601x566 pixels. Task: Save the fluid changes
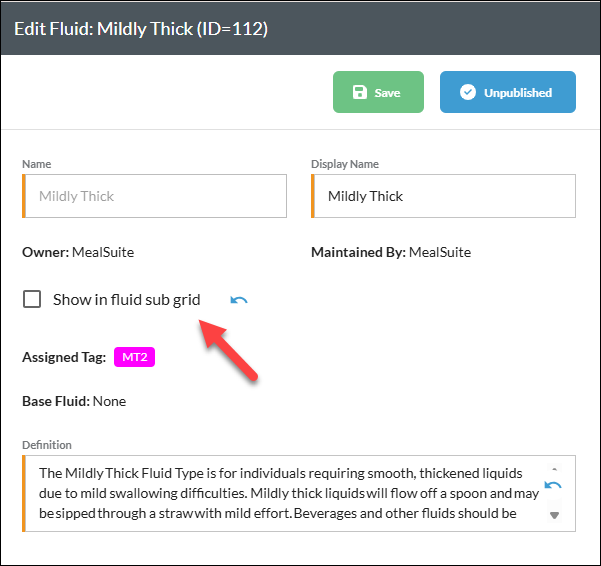378,92
